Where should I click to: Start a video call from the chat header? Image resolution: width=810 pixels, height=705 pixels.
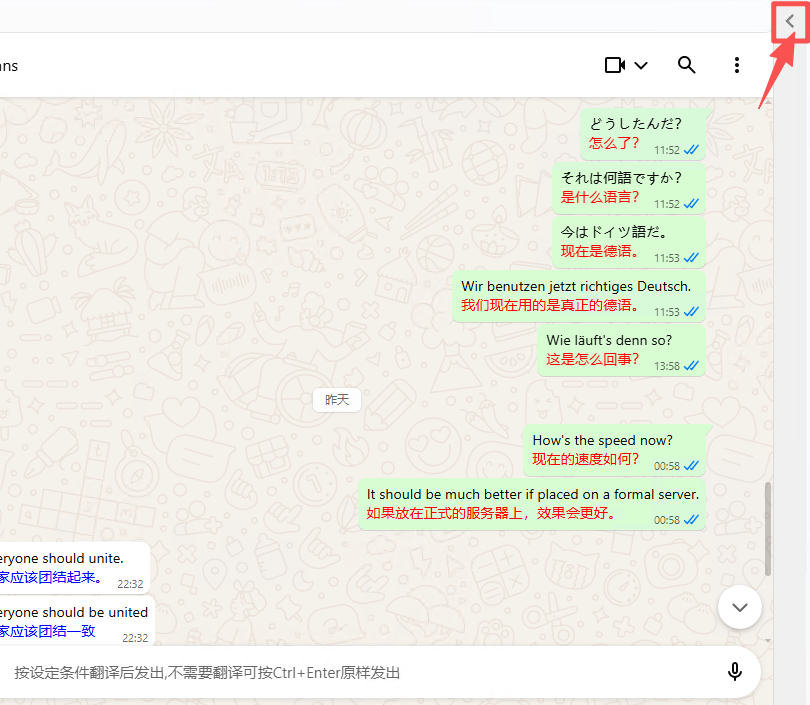(614, 65)
